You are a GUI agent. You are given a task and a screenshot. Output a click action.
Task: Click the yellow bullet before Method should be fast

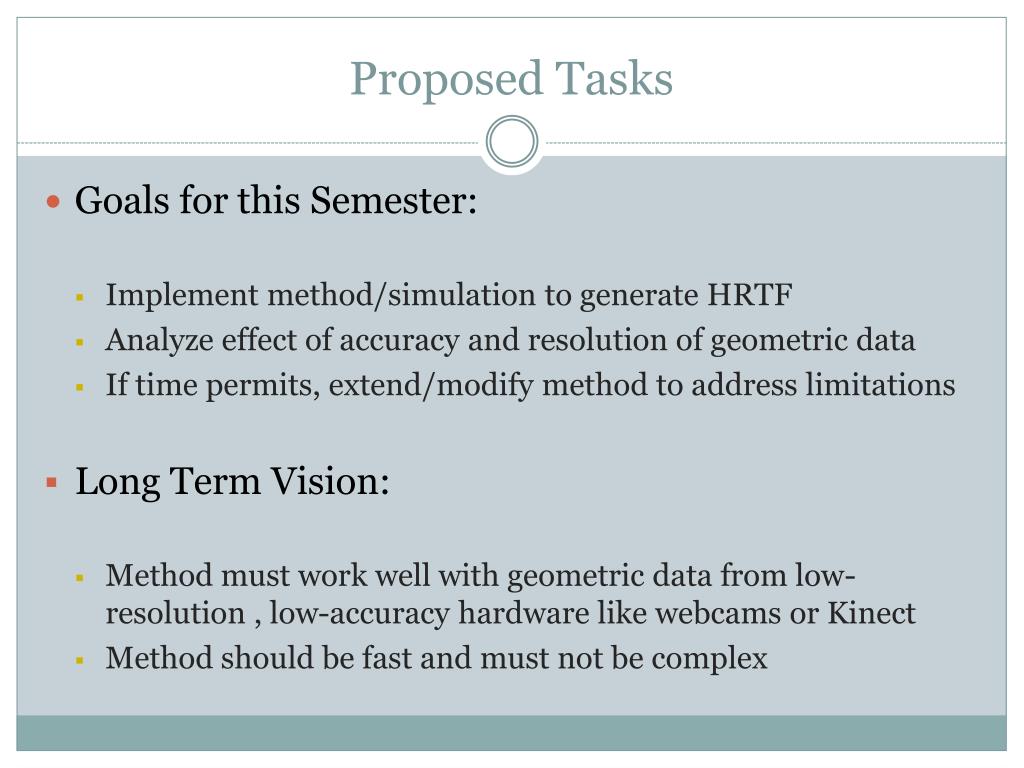80,660
